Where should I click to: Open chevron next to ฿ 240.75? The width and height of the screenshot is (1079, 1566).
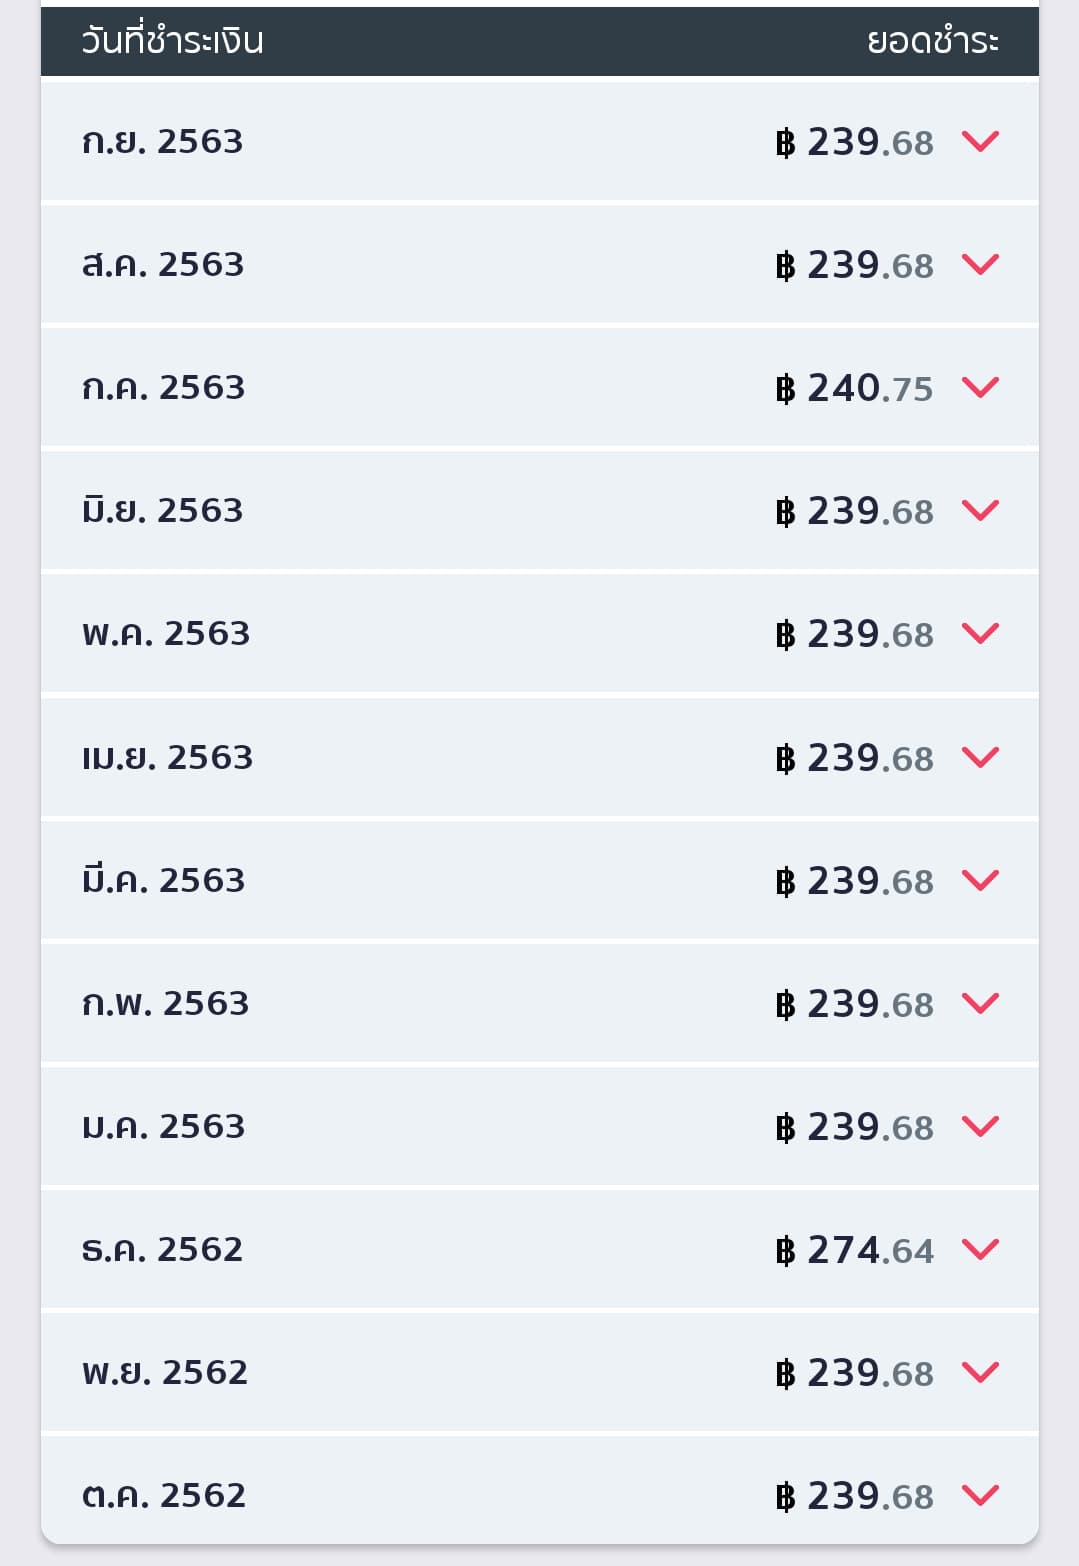click(980, 387)
